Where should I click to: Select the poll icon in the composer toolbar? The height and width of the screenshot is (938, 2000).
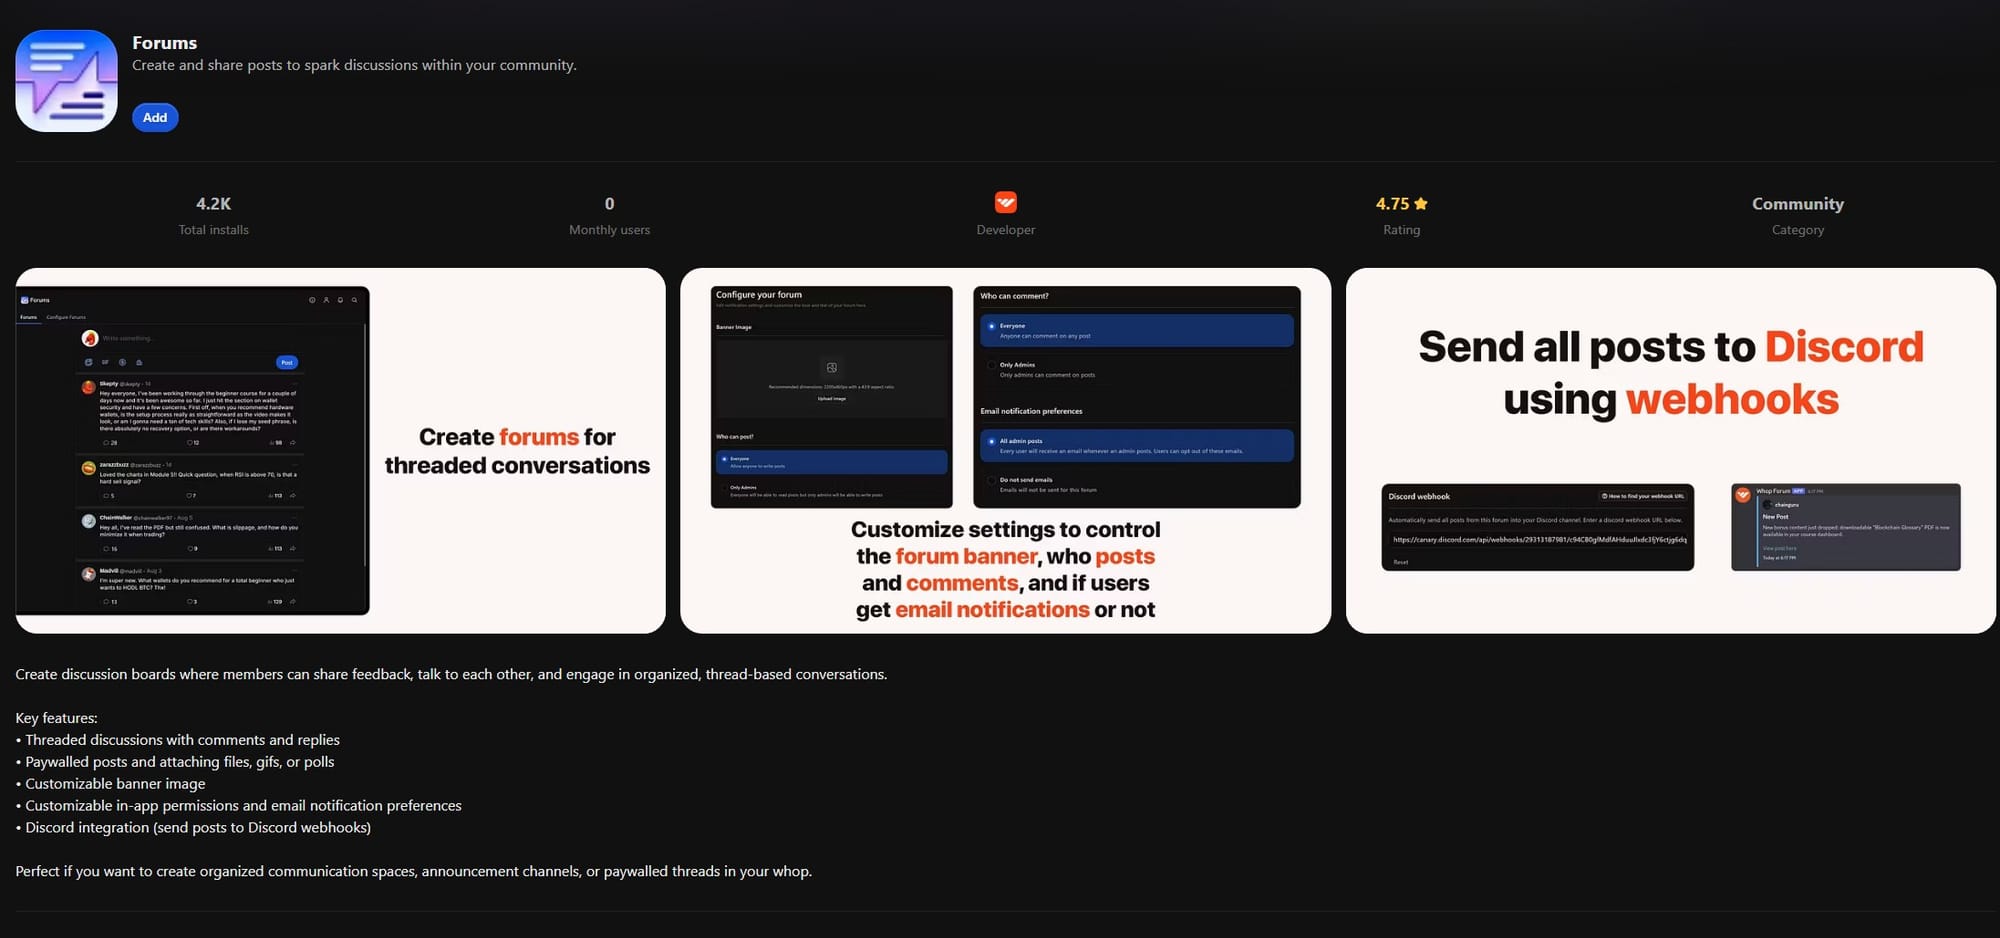pos(122,362)
